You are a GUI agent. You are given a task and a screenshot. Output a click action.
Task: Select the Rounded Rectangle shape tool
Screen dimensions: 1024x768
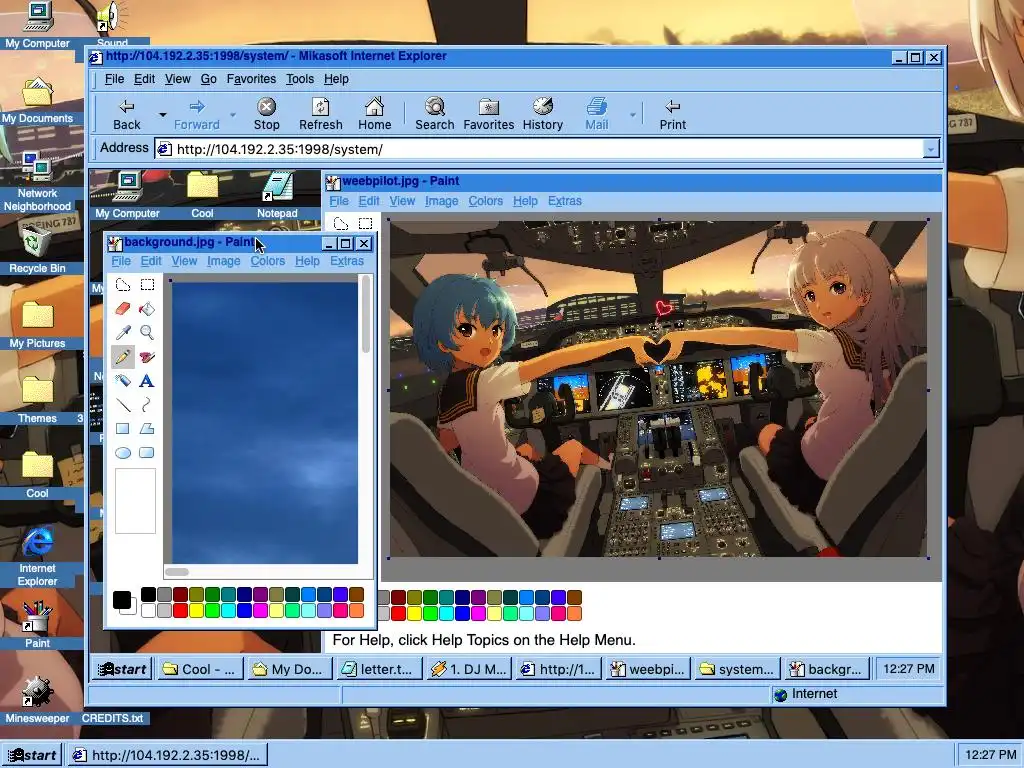pos(148,453)
